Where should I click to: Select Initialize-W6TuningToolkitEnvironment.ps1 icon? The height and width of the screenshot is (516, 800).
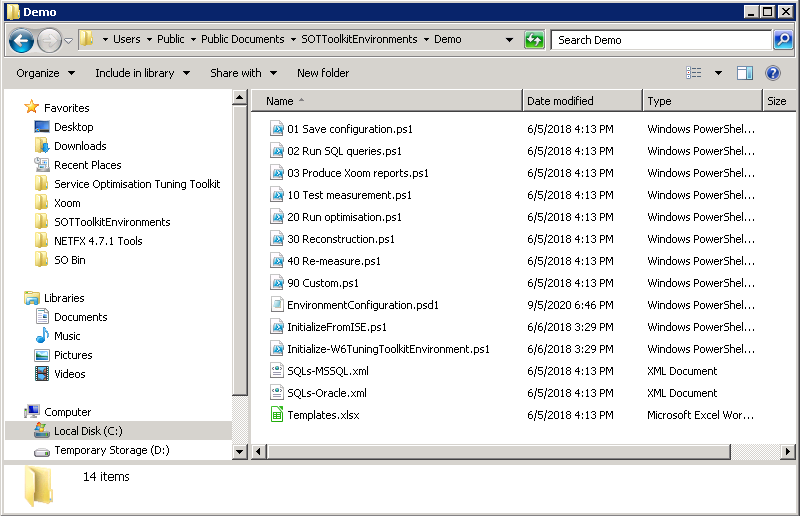pos(277,349)
